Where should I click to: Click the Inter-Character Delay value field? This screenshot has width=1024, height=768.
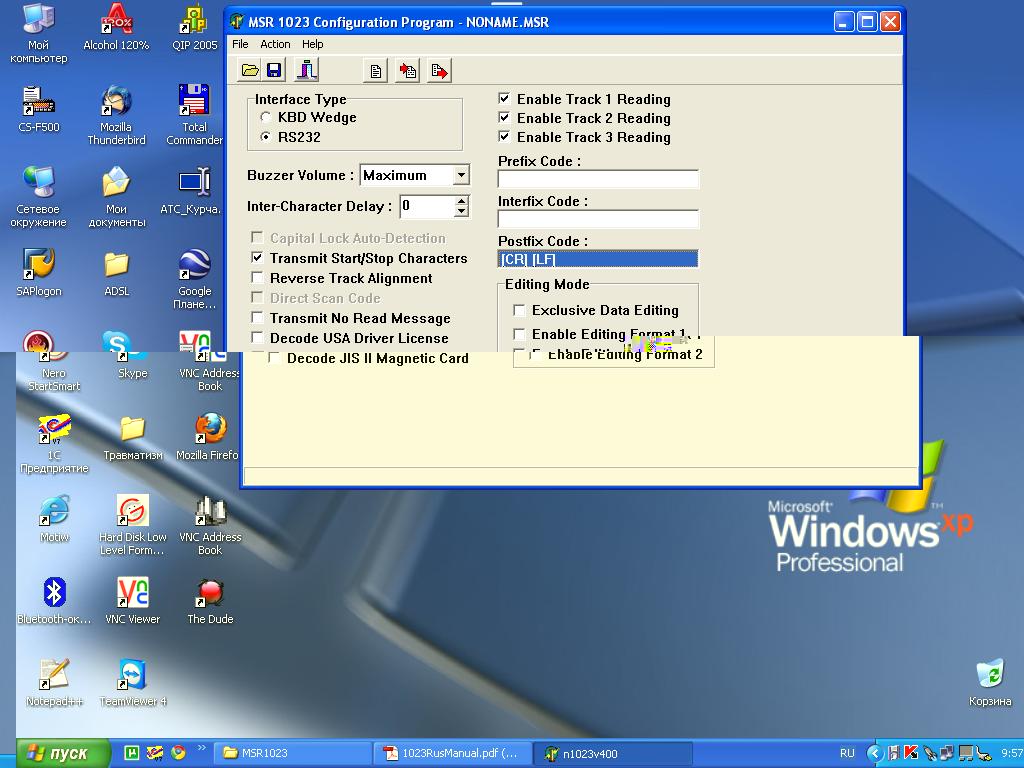pos(427,206)
